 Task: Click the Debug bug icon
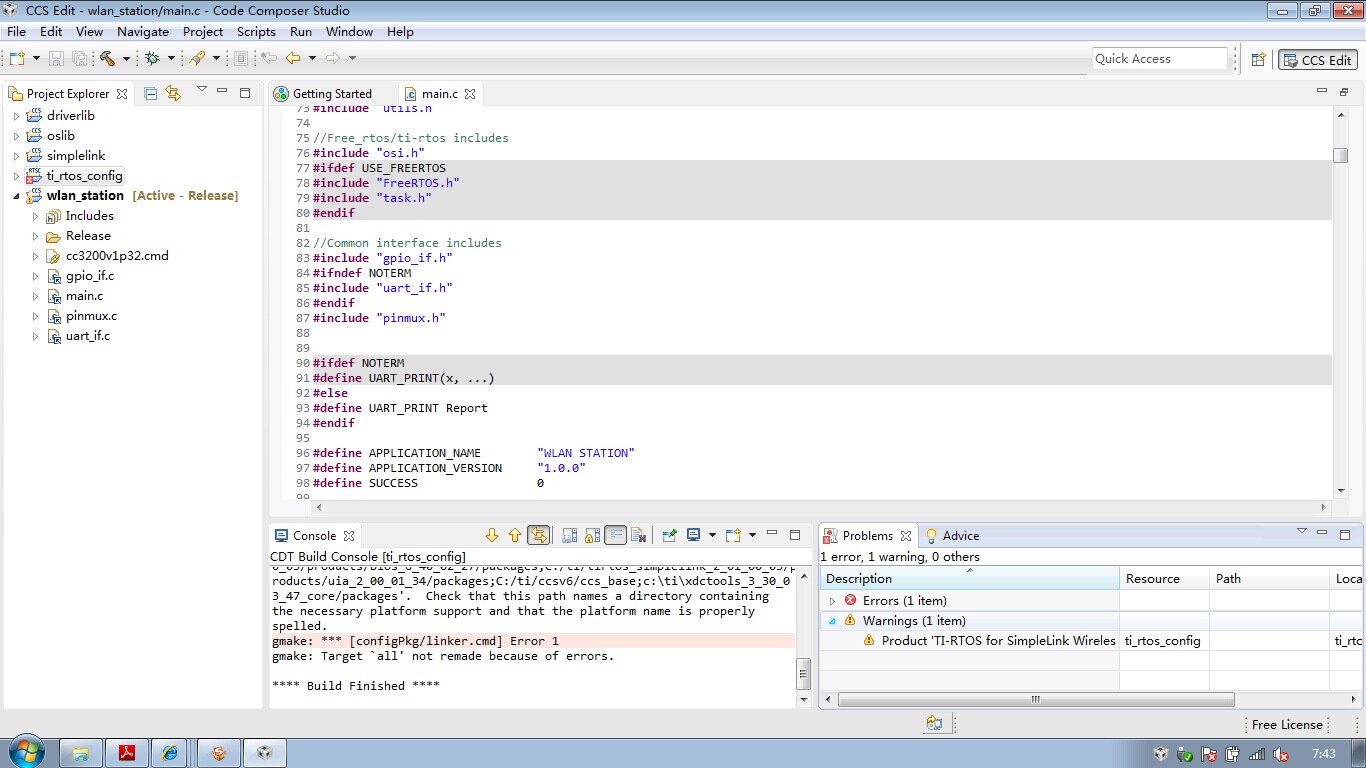[153, 59]
